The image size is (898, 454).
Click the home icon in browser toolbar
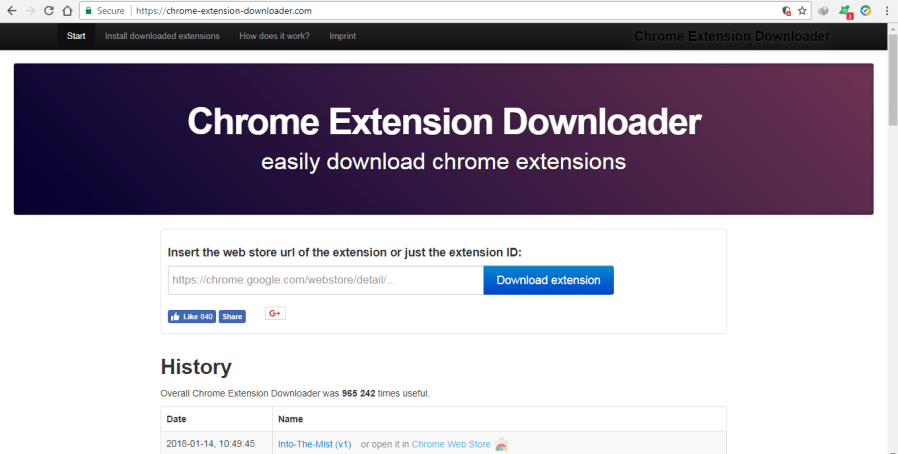coord(67,10)
